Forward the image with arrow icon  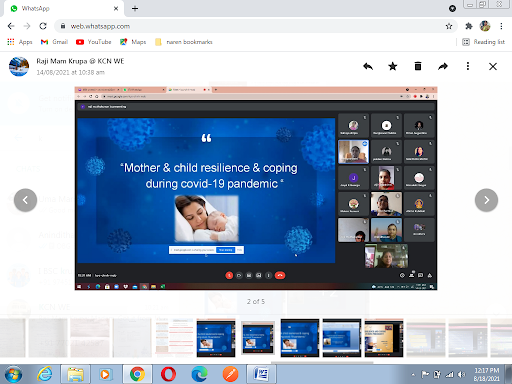tap(443, 66)
